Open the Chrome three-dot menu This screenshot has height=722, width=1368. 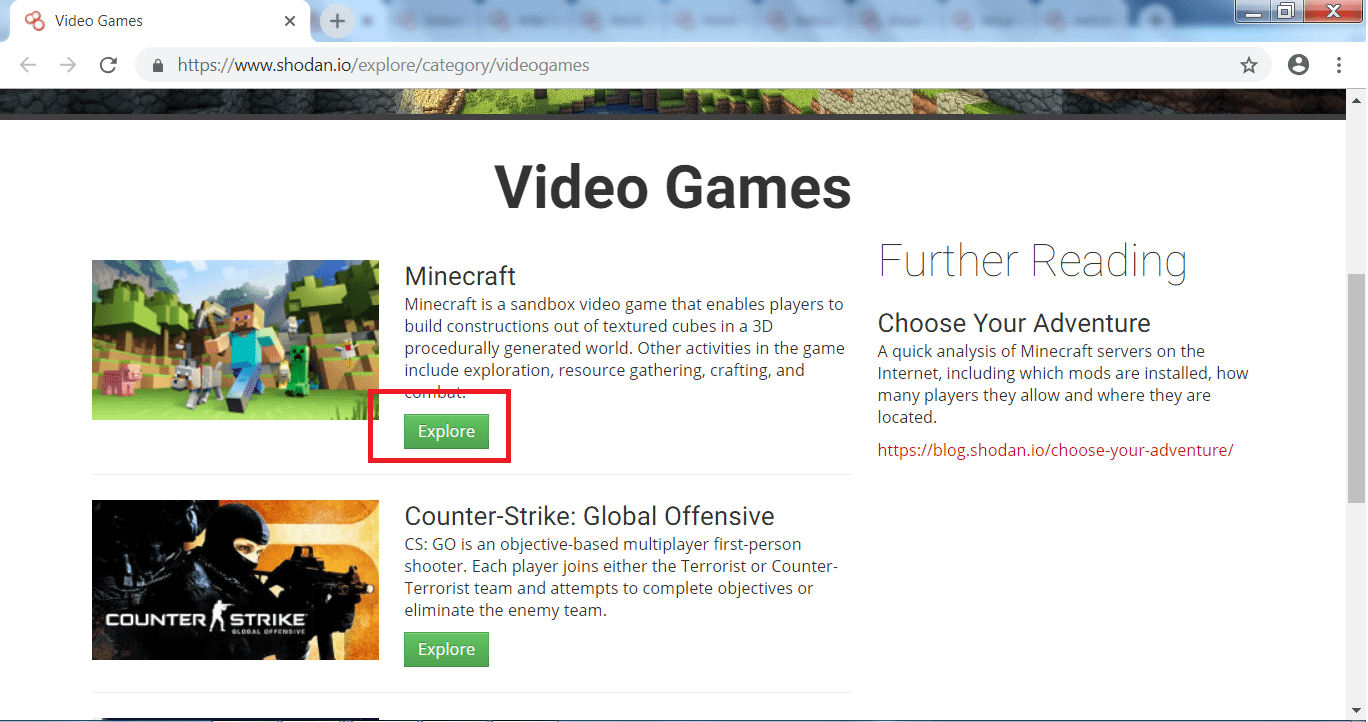coord(1339,65)
